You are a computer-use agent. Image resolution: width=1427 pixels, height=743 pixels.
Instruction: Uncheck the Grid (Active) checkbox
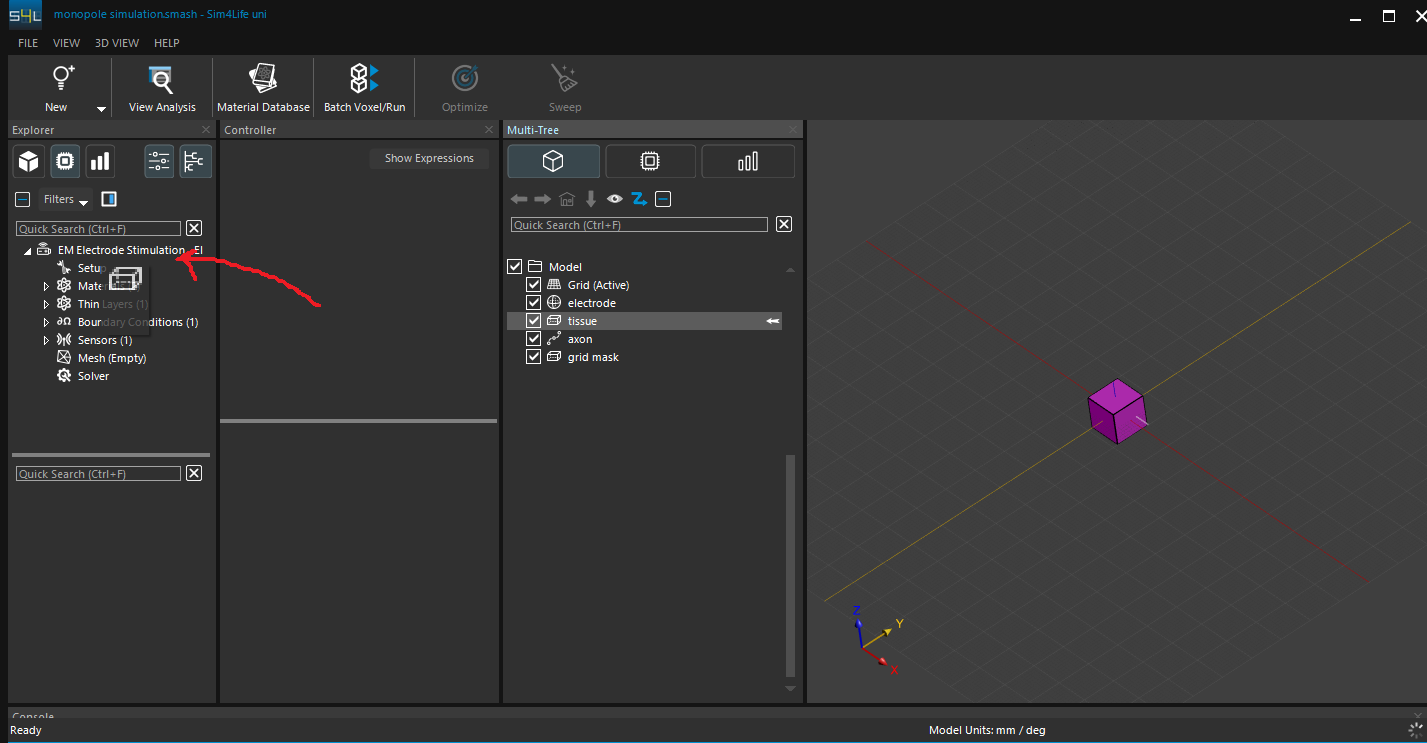click(x=534, y=285)
